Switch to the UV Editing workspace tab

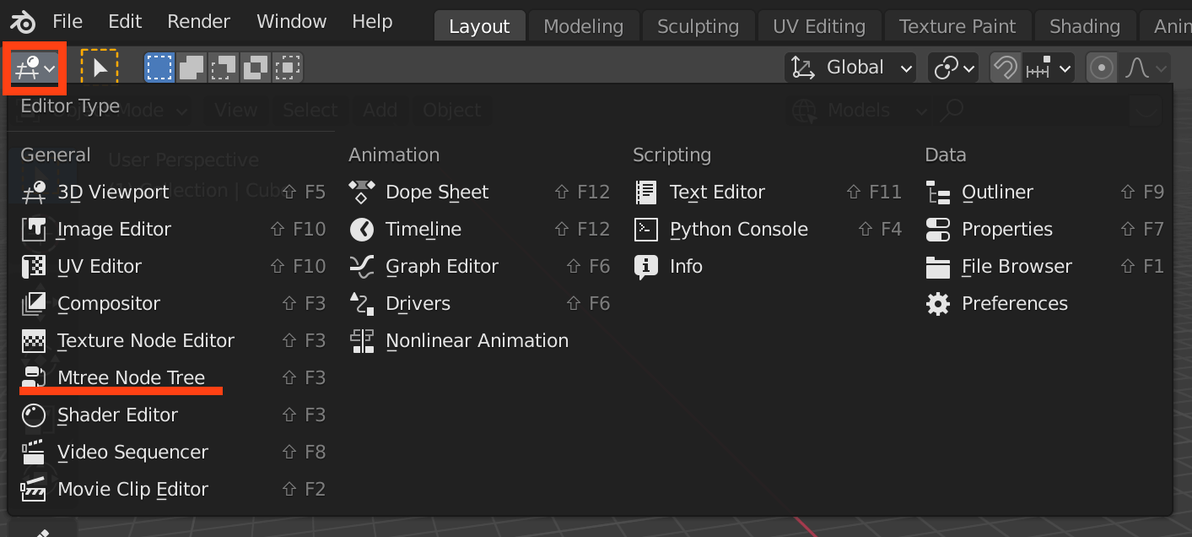pyautogui.click(x=818, y=27)
